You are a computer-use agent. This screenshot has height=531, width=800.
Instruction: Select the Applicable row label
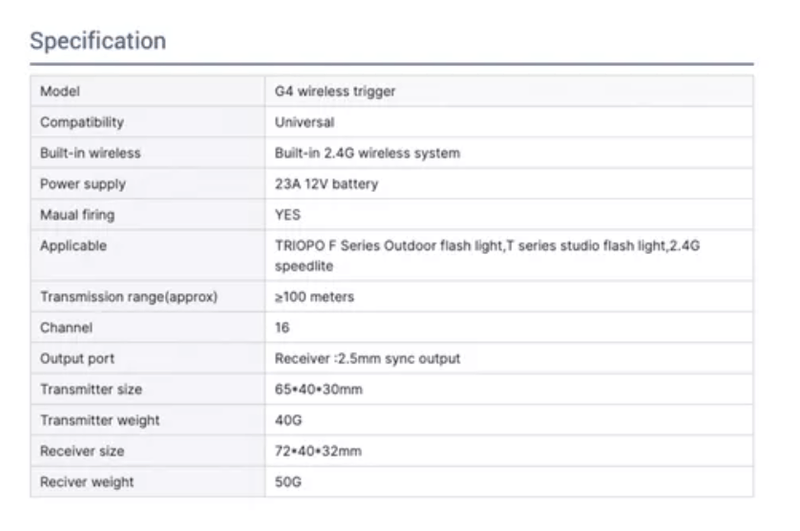tap(73, 246)
